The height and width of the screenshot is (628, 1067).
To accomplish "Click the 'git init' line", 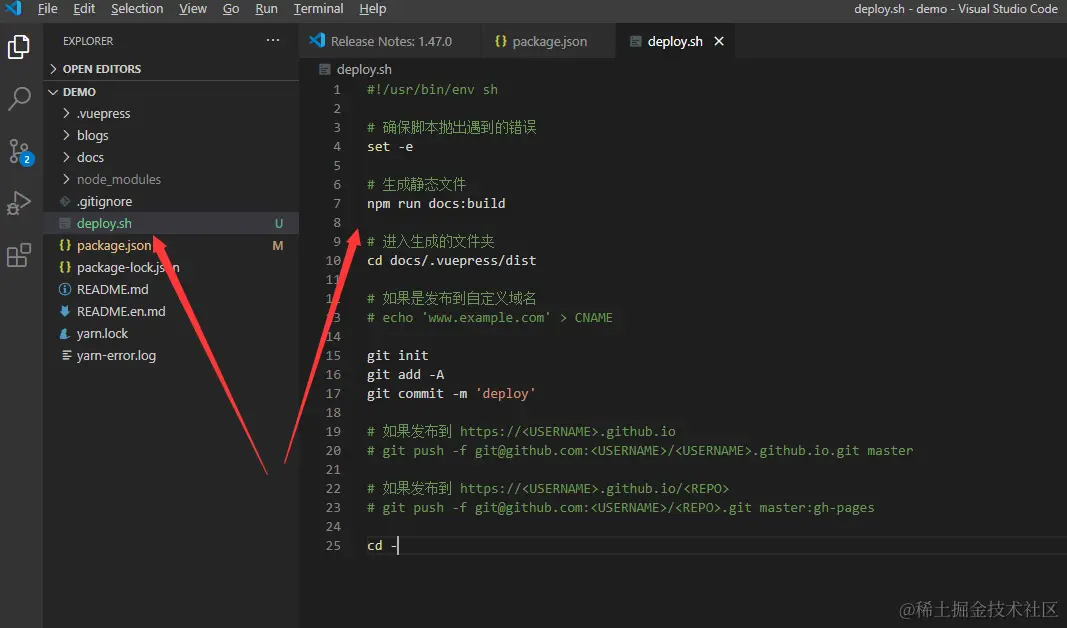I will click(397, 355).
